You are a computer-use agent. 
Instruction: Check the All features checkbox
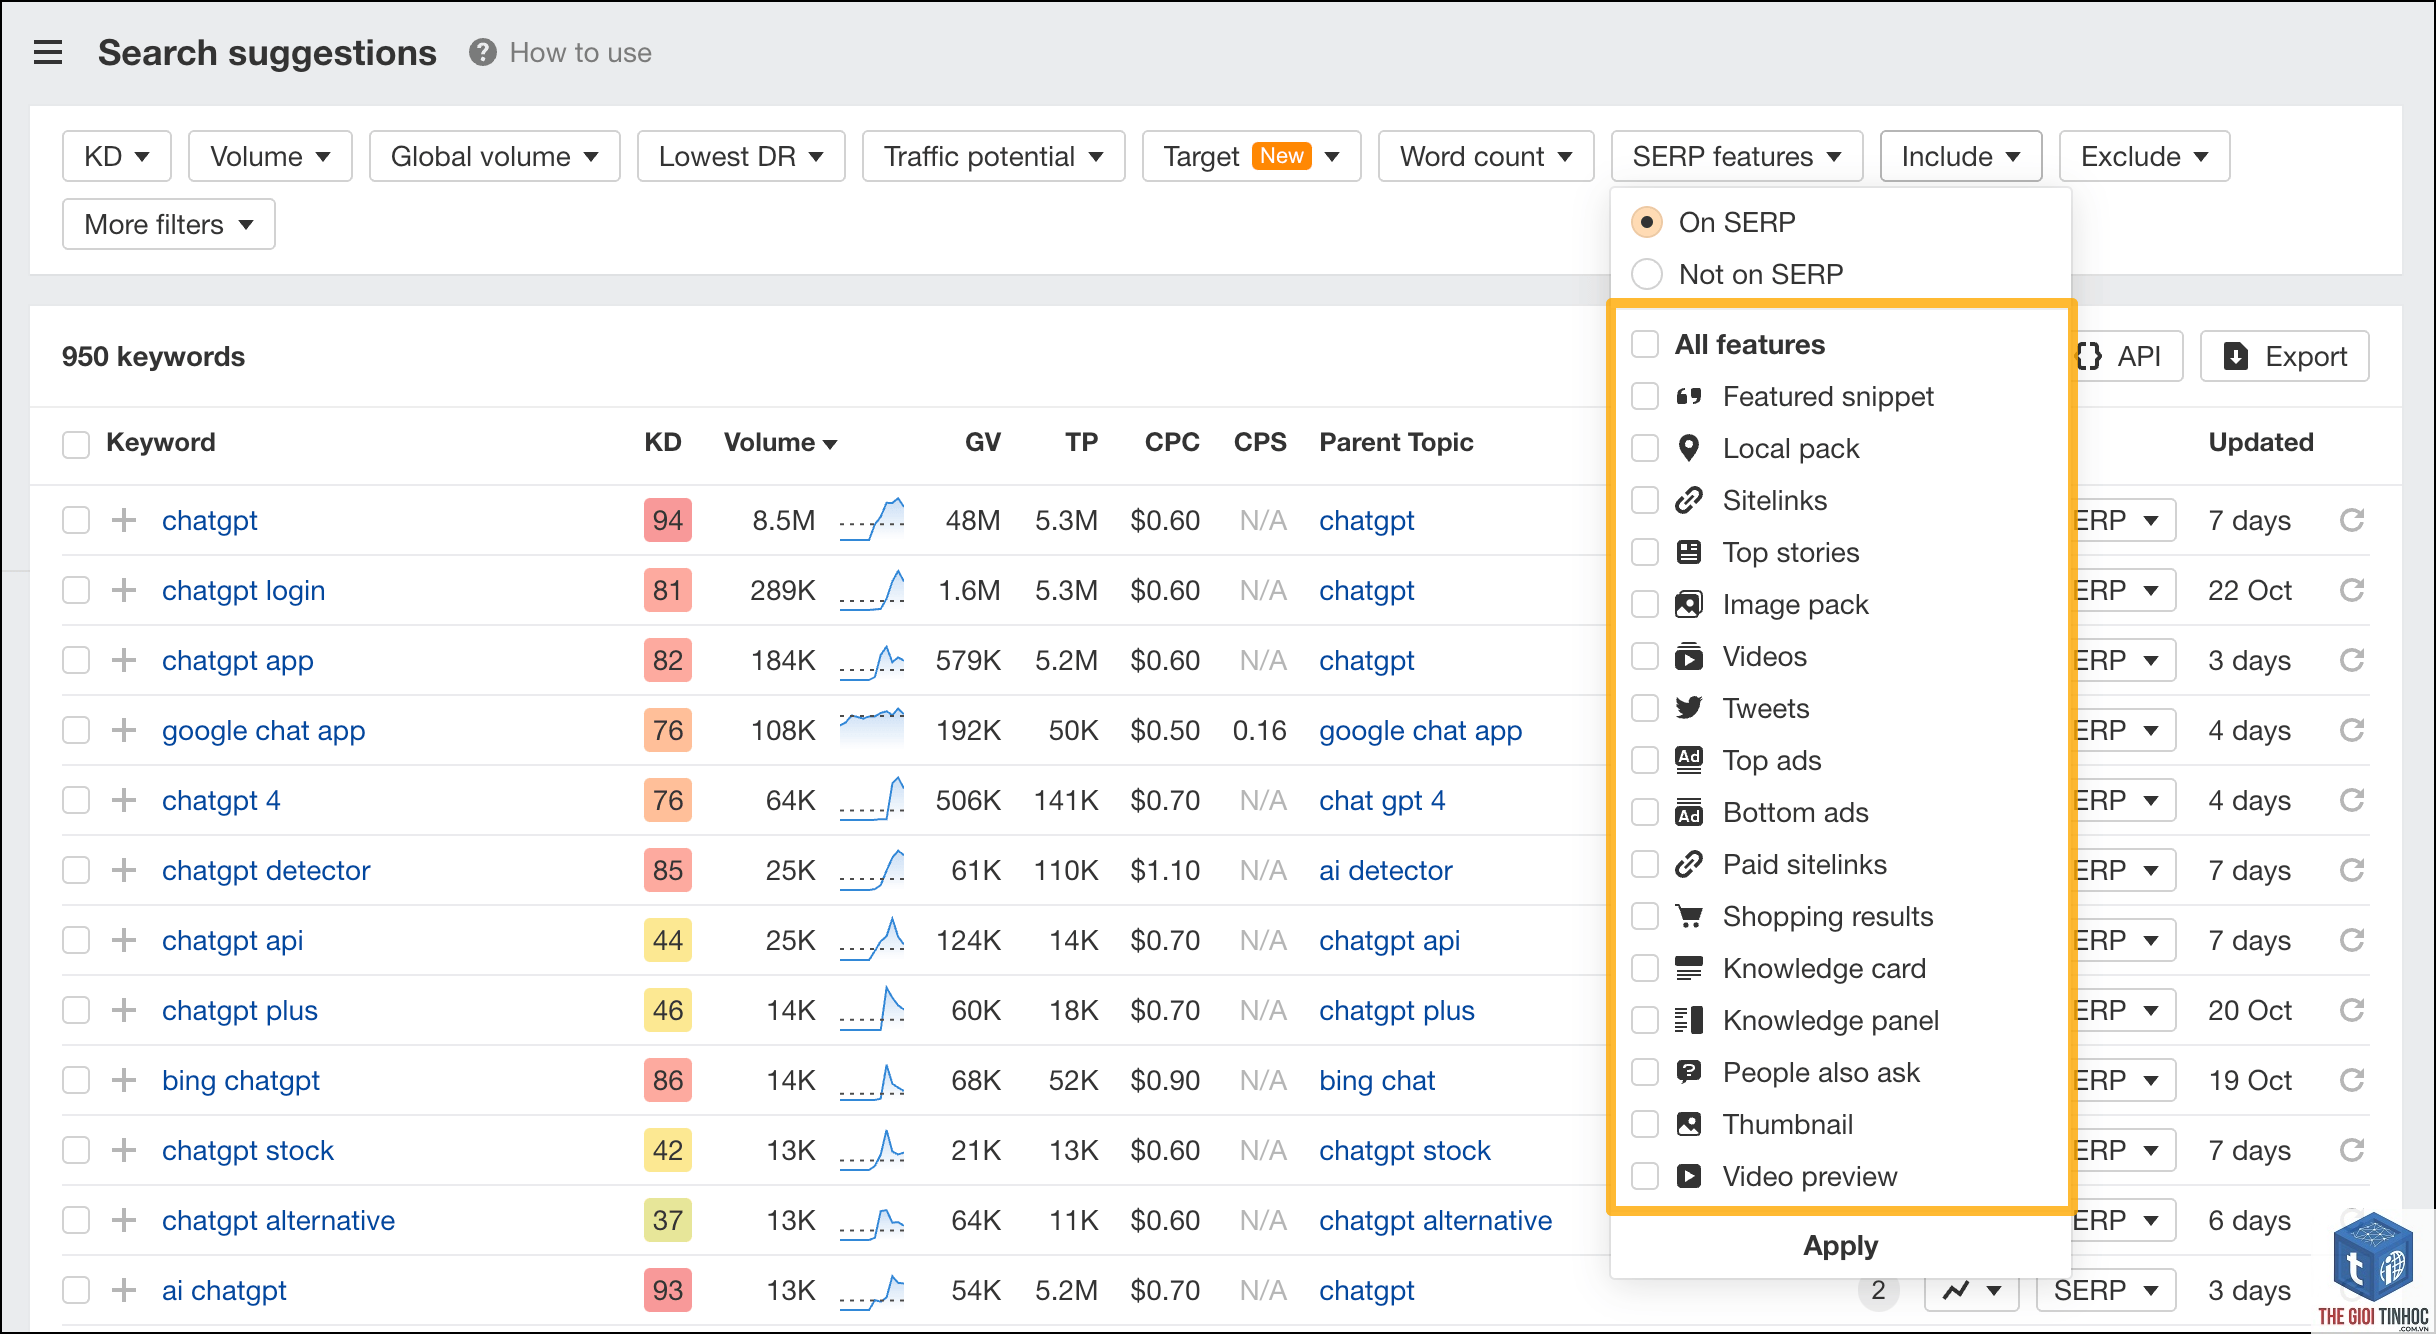tap(1645, 344)
